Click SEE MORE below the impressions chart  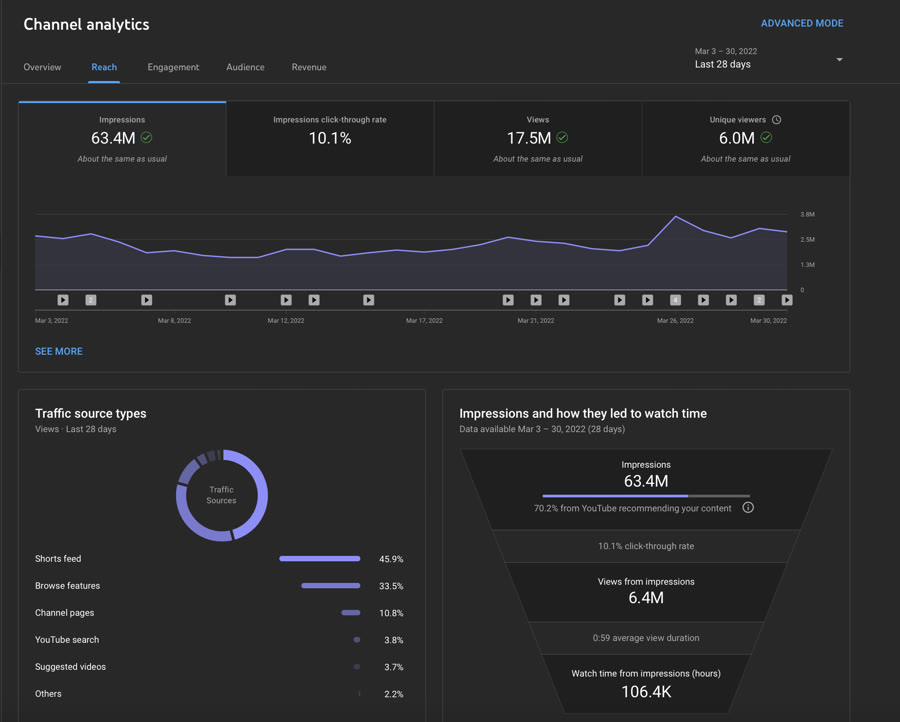(59, 351)
